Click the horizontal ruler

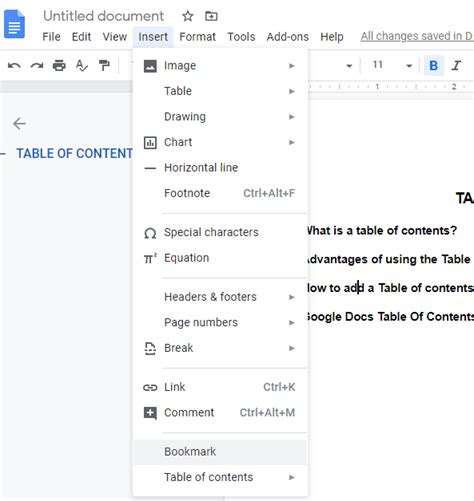coord(391,87)
